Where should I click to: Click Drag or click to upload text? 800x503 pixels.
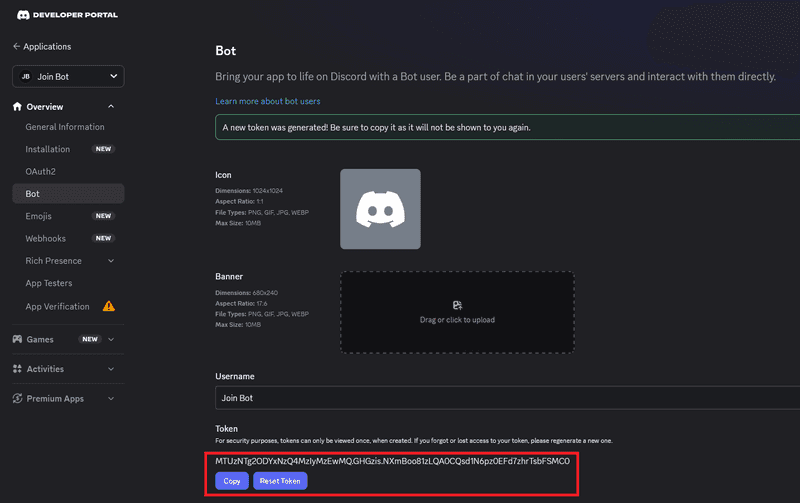point(457,320)
